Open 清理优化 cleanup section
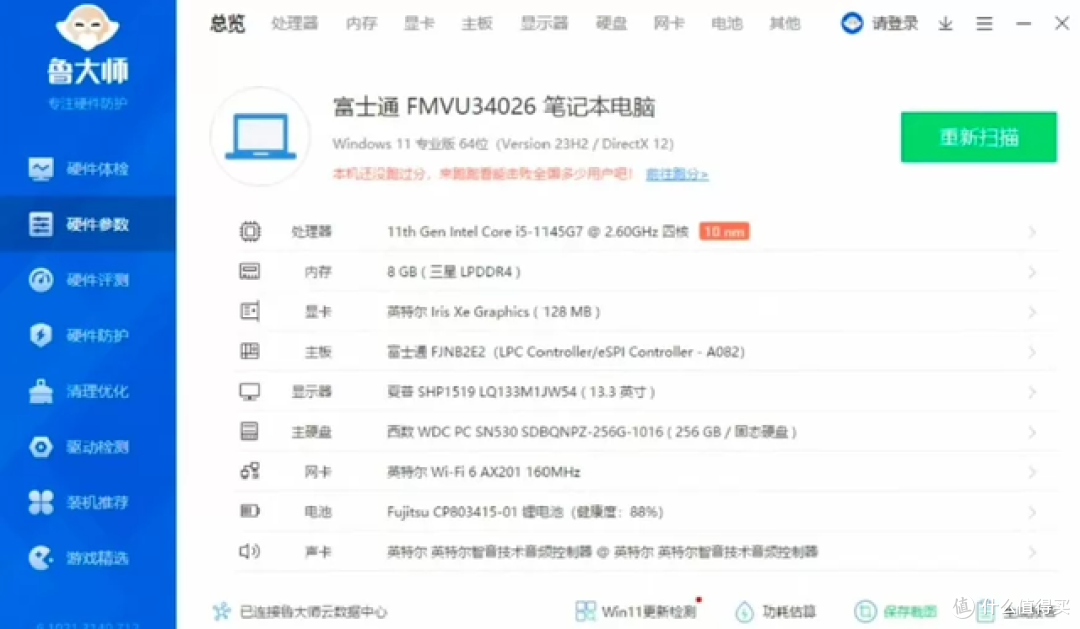Screen dimensions: 1080x629 [87, 391]
